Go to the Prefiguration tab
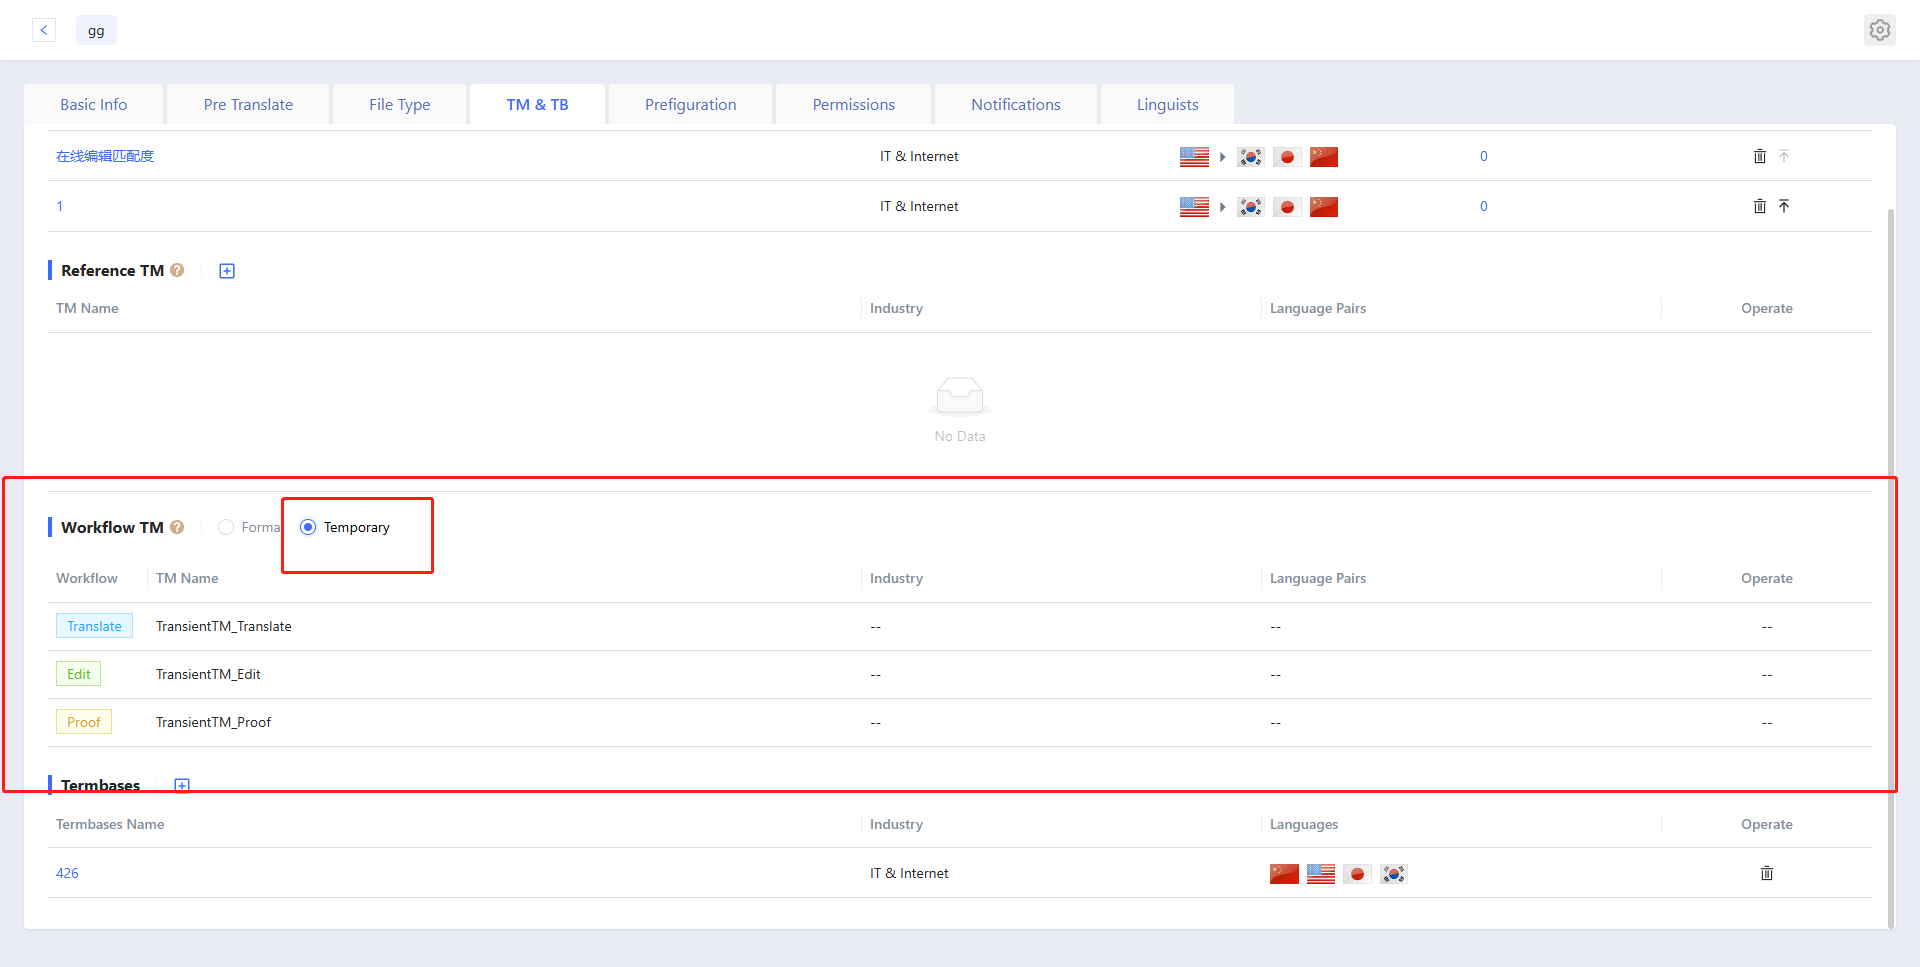Screen dimensions: 1920x967 690,104
